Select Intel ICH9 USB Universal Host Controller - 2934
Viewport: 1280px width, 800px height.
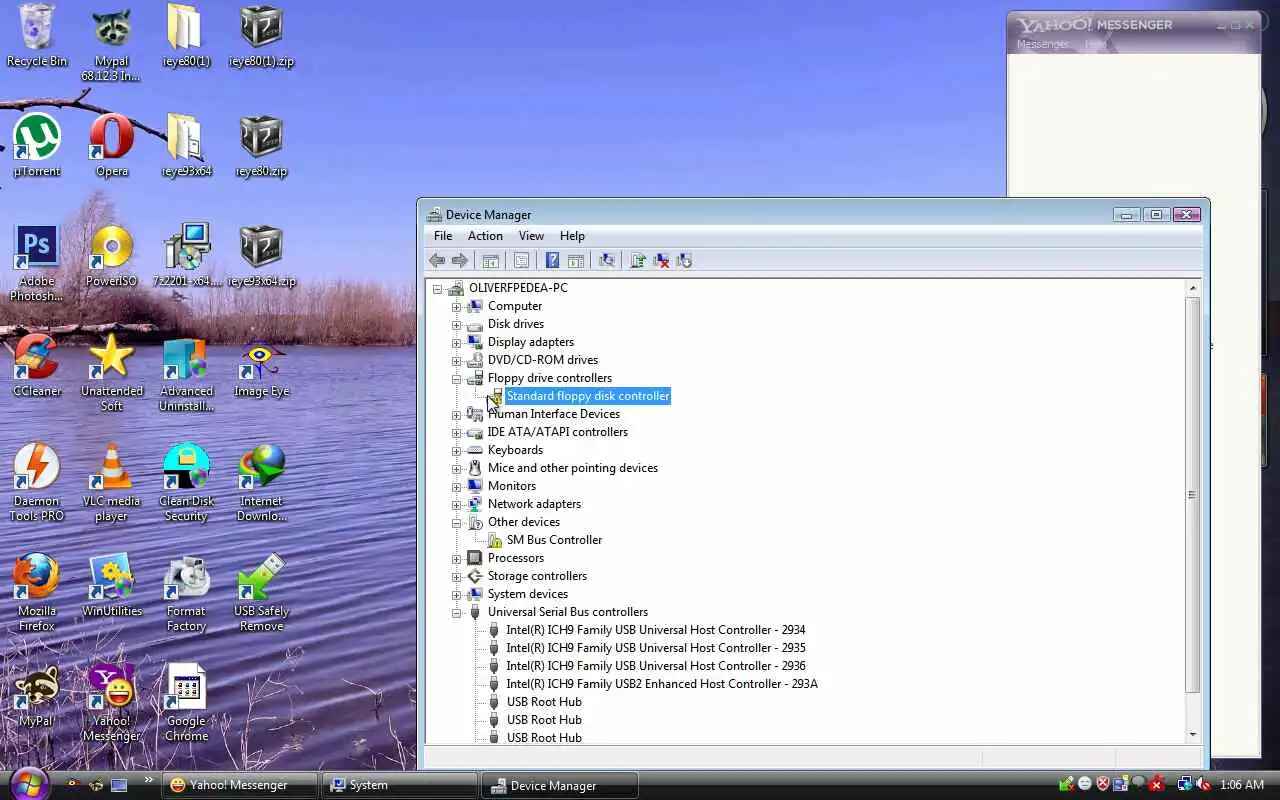(656, 630)
